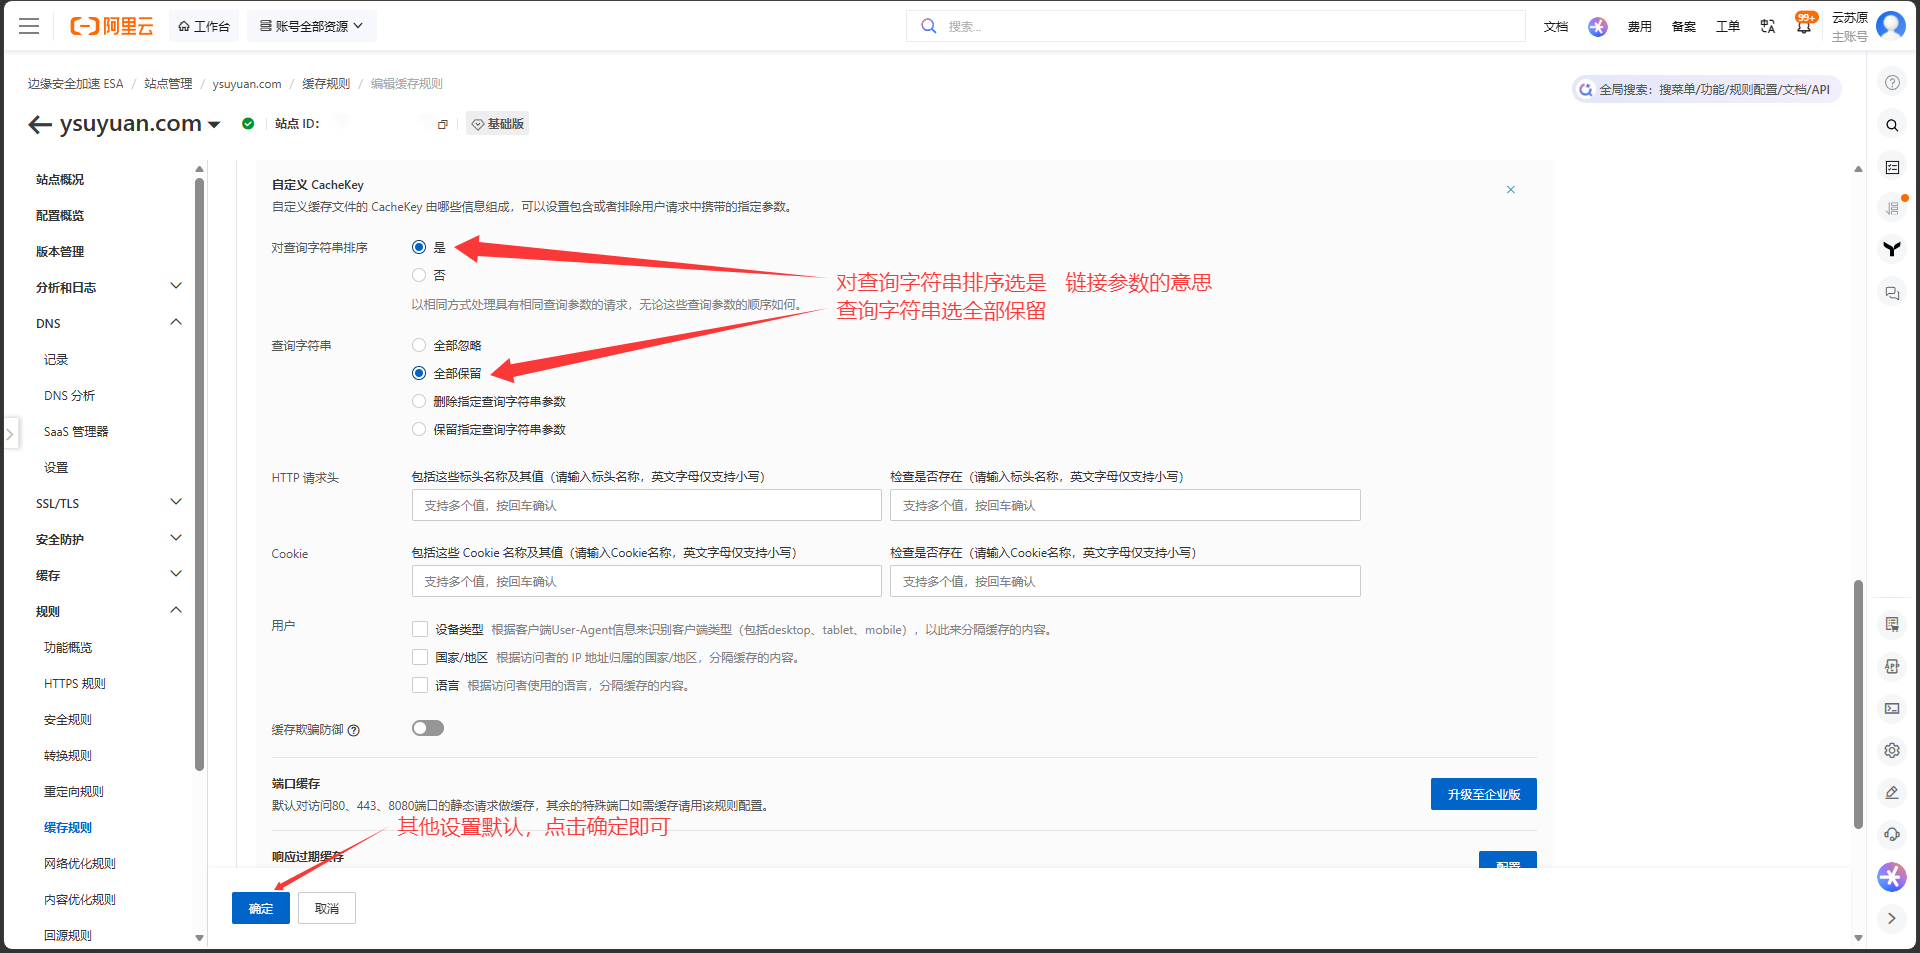Copy the site ID icon

pos(442,124)
